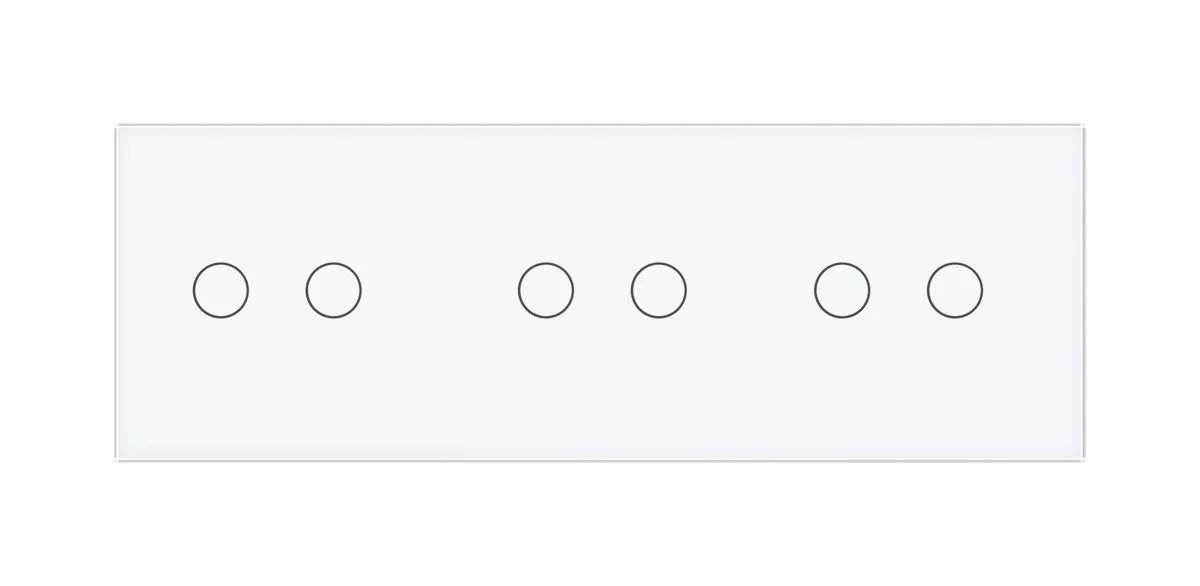Image resolution: width=1200 pixels, height=586 pixels.
Task: Click the space between the two middle circles
Action: (x=602, y=291)
